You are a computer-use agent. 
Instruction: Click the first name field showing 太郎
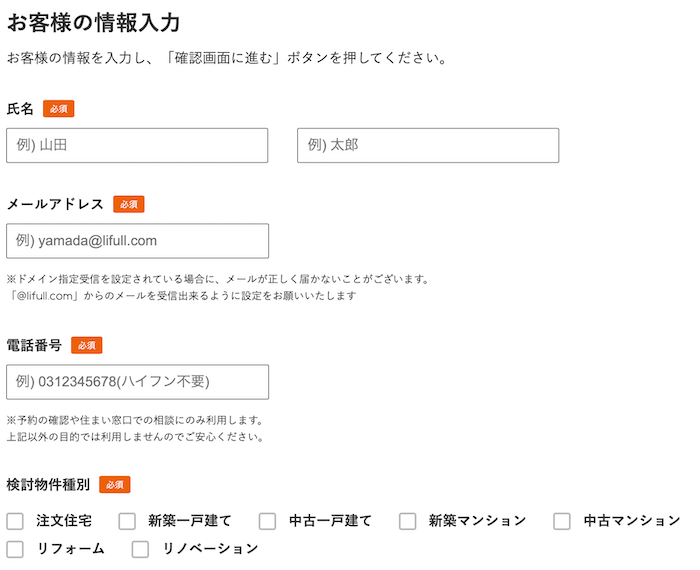point(428,146)
